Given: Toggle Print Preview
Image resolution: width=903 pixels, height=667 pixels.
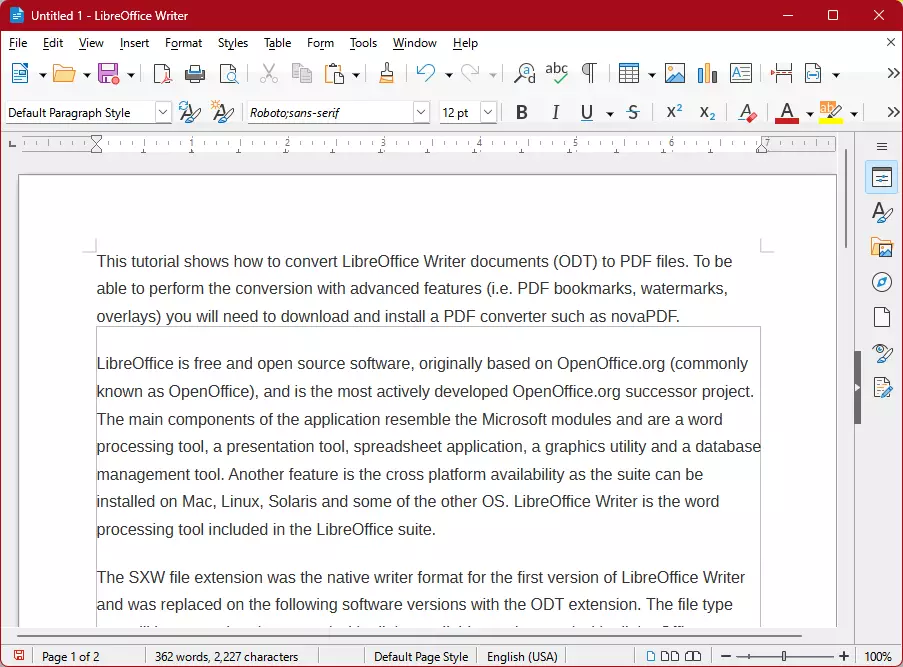Looking at the screenshot, I should (229, 74).
